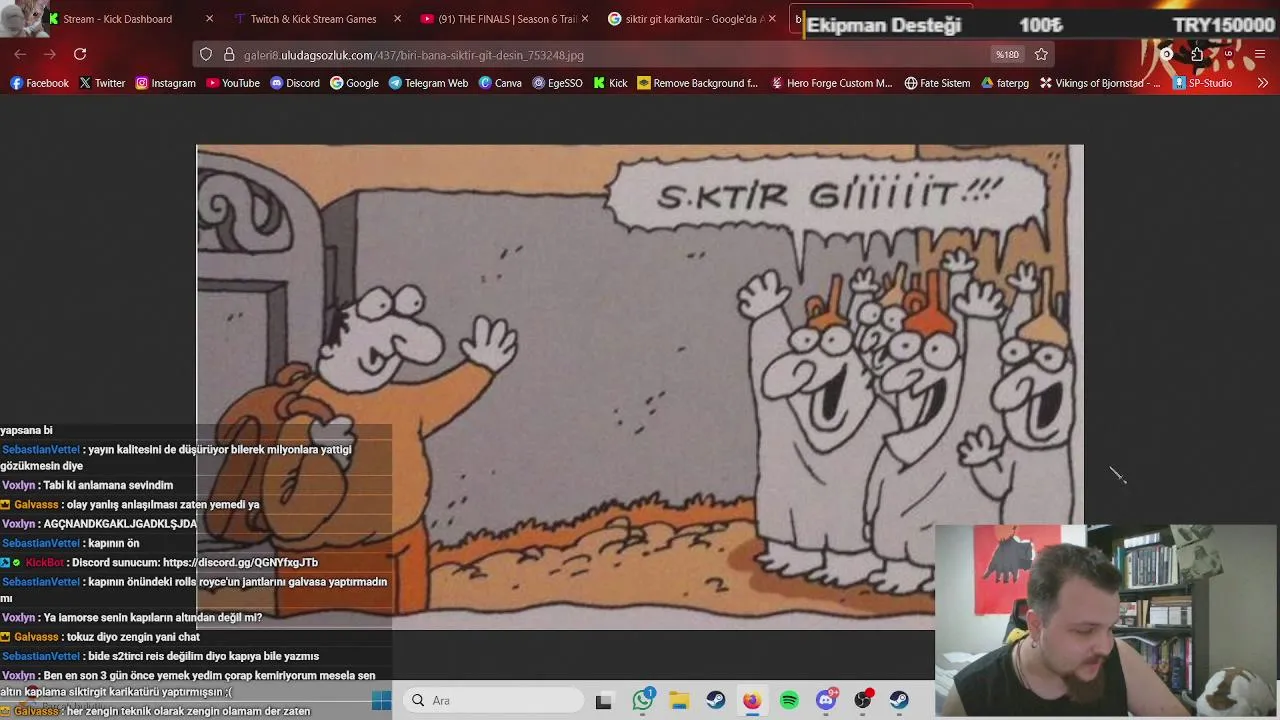The width and height of the screenshot is (1280, 720).
Task: Open the Fate Sistem bookmark
Action: point(937,83)
